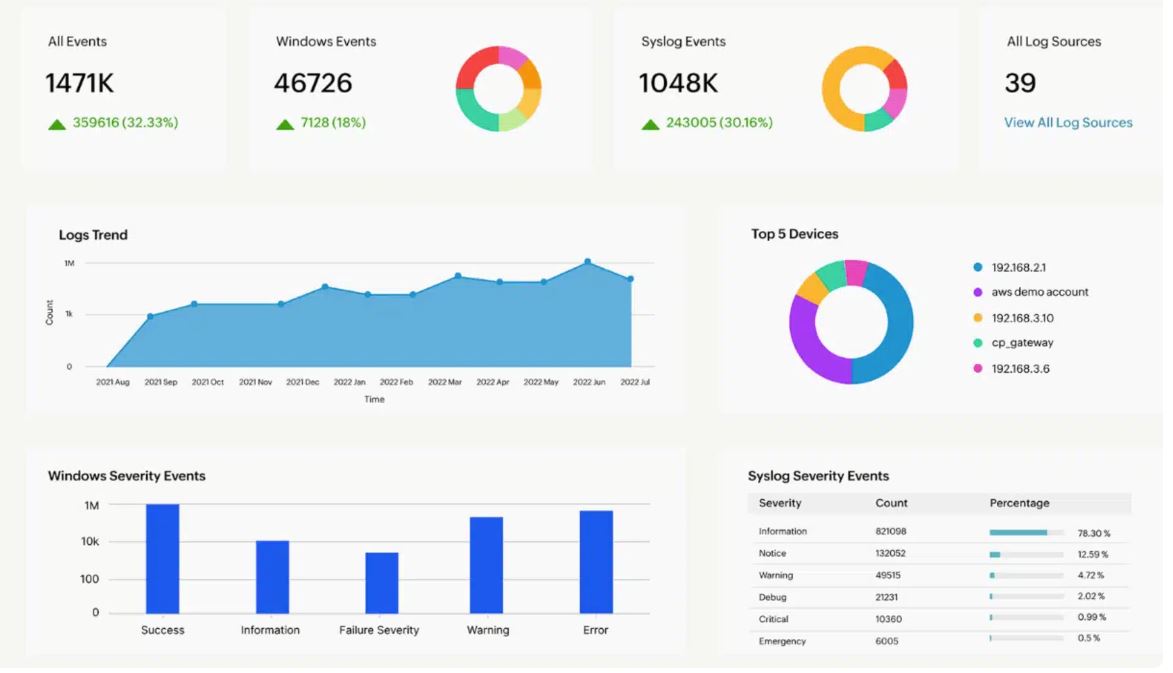Click the pink 192.168.3.6 legend dot

[977, 369]
